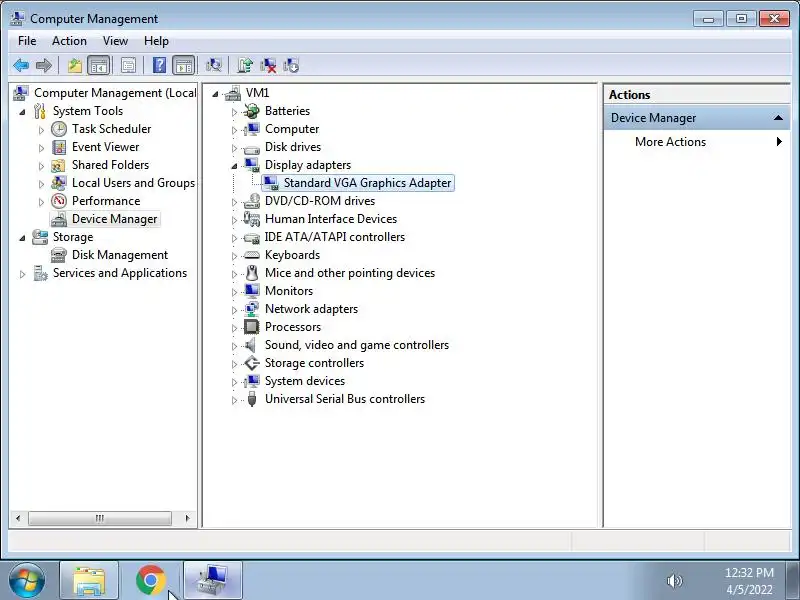Click the Disk drives icon
This screenshot has height=600, width=800.
click(x=251, y=148)
